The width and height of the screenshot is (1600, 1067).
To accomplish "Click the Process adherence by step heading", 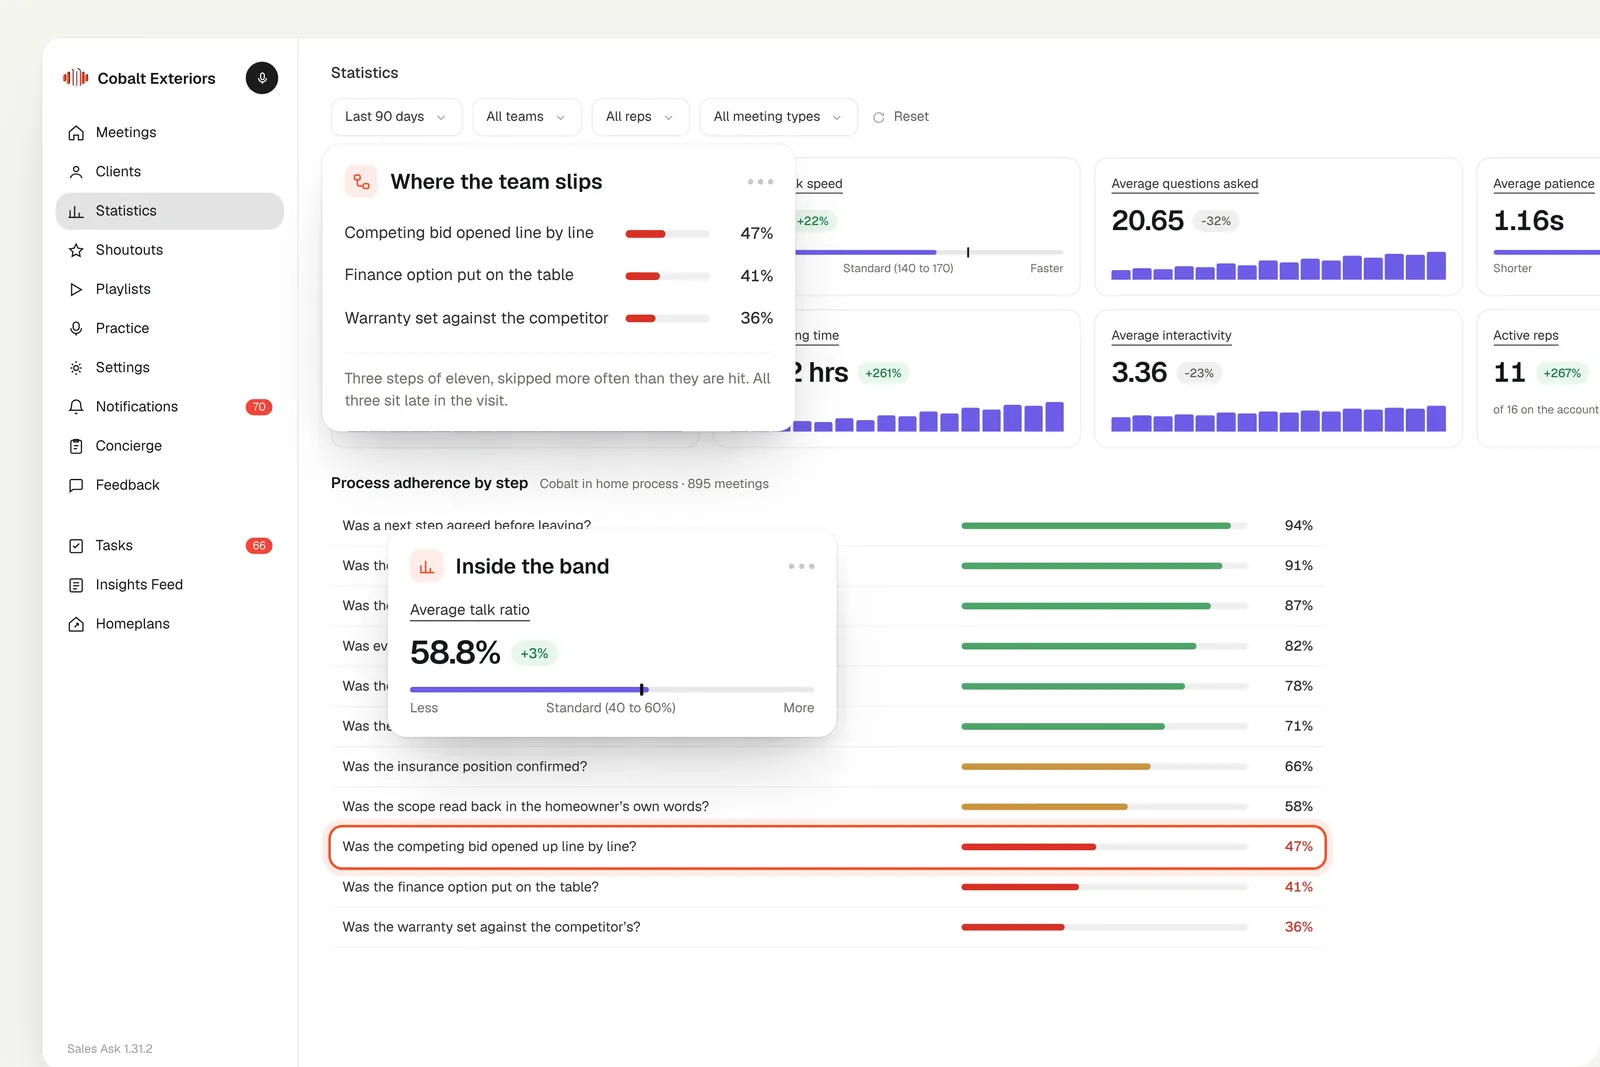I will (x=429, y=483).
